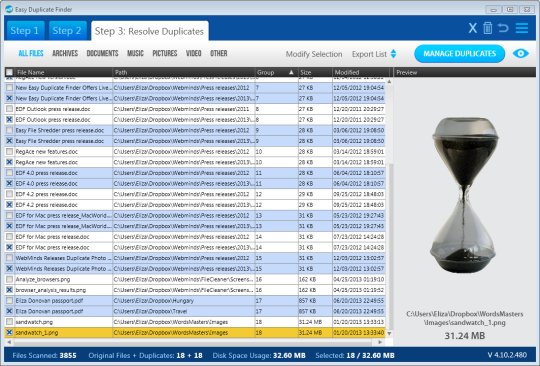540x366 pixels.
Task: Click the undo arrow icon
Action: 503,28
